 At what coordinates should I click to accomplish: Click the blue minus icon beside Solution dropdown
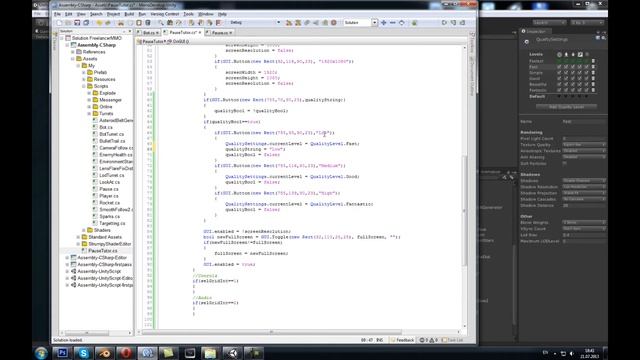tap(392, 23)
